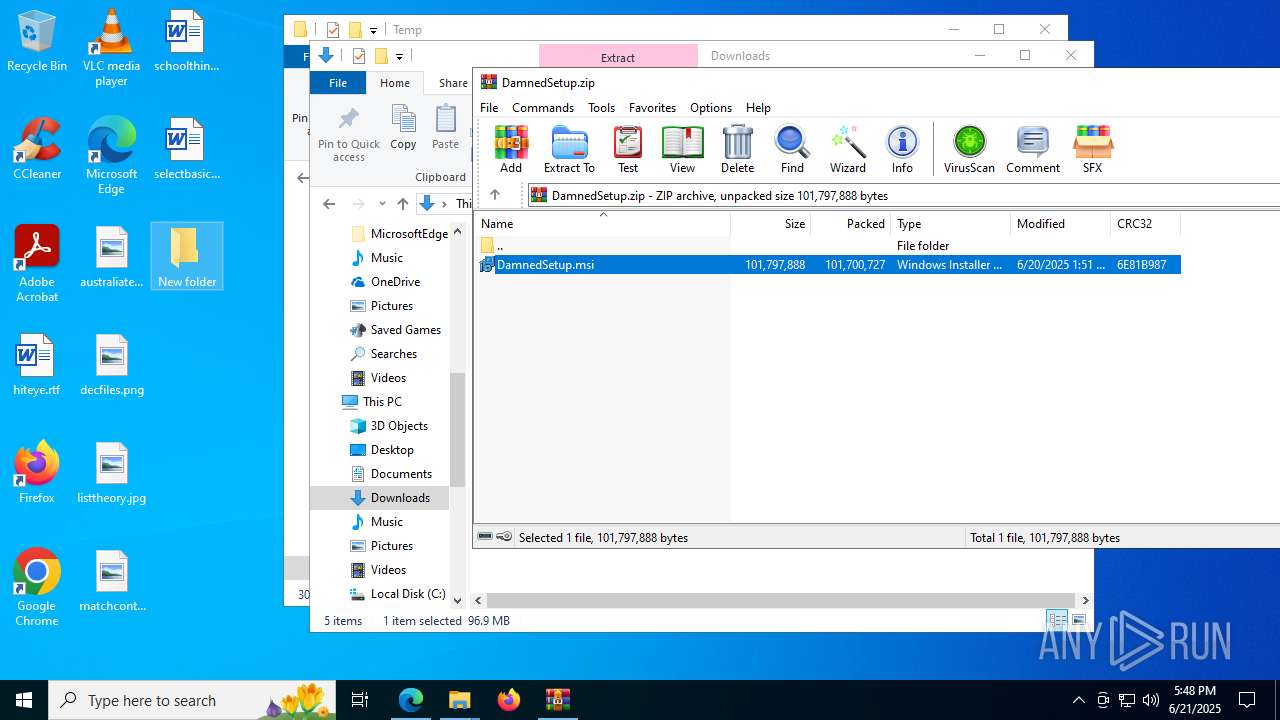
Task: Open WinRAR Options menu
Action: pyautogui.click(x=711, y=108)
